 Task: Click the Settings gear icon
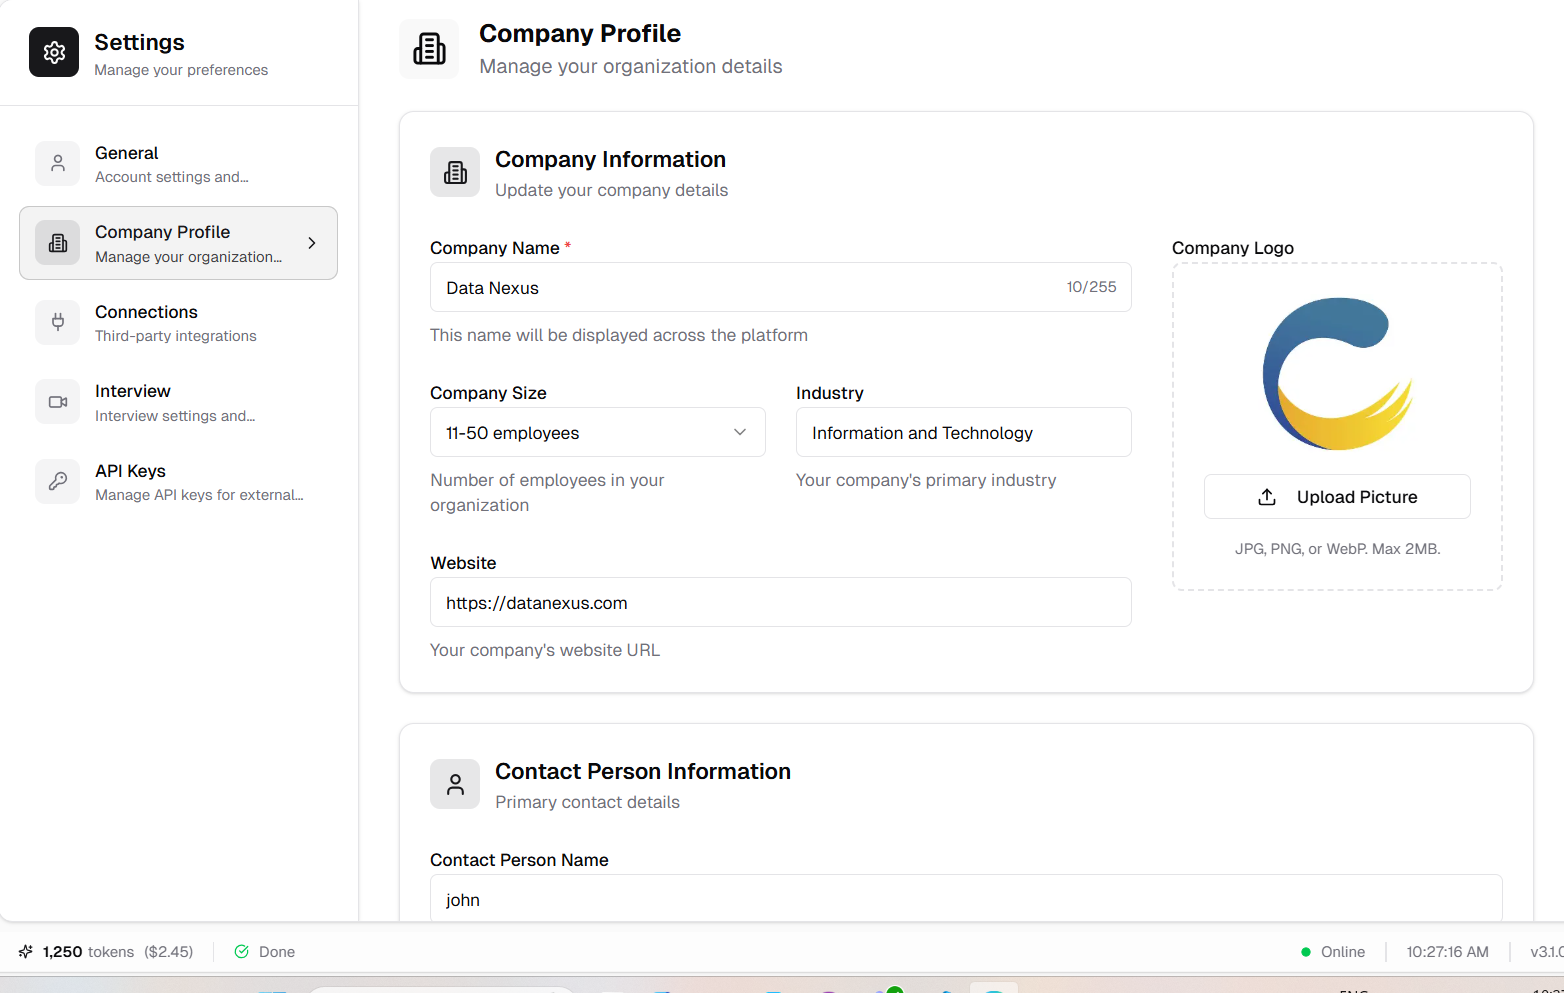click(x=53, y=52)
